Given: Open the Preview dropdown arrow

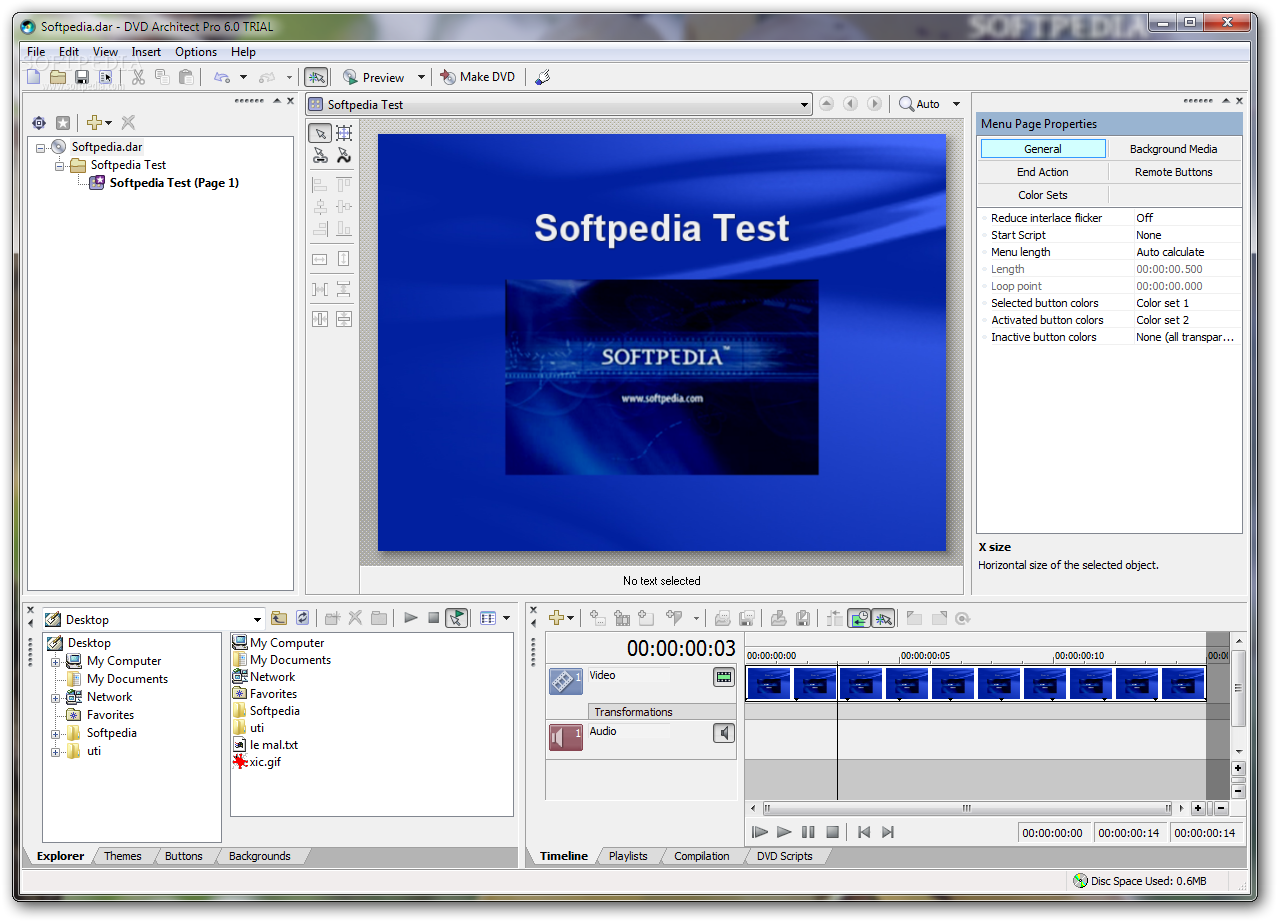Looking at the screenshot, I should 421,77.
